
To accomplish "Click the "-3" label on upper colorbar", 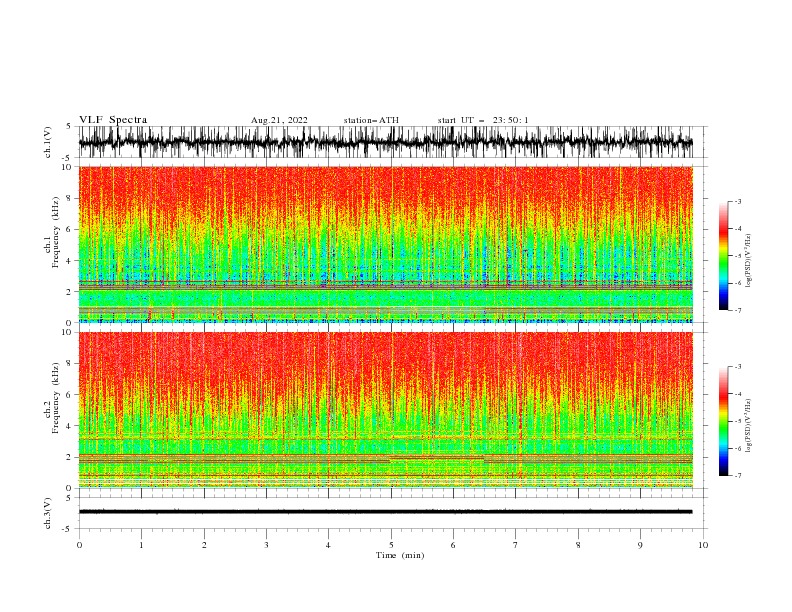I will click(x=737, y=201).
